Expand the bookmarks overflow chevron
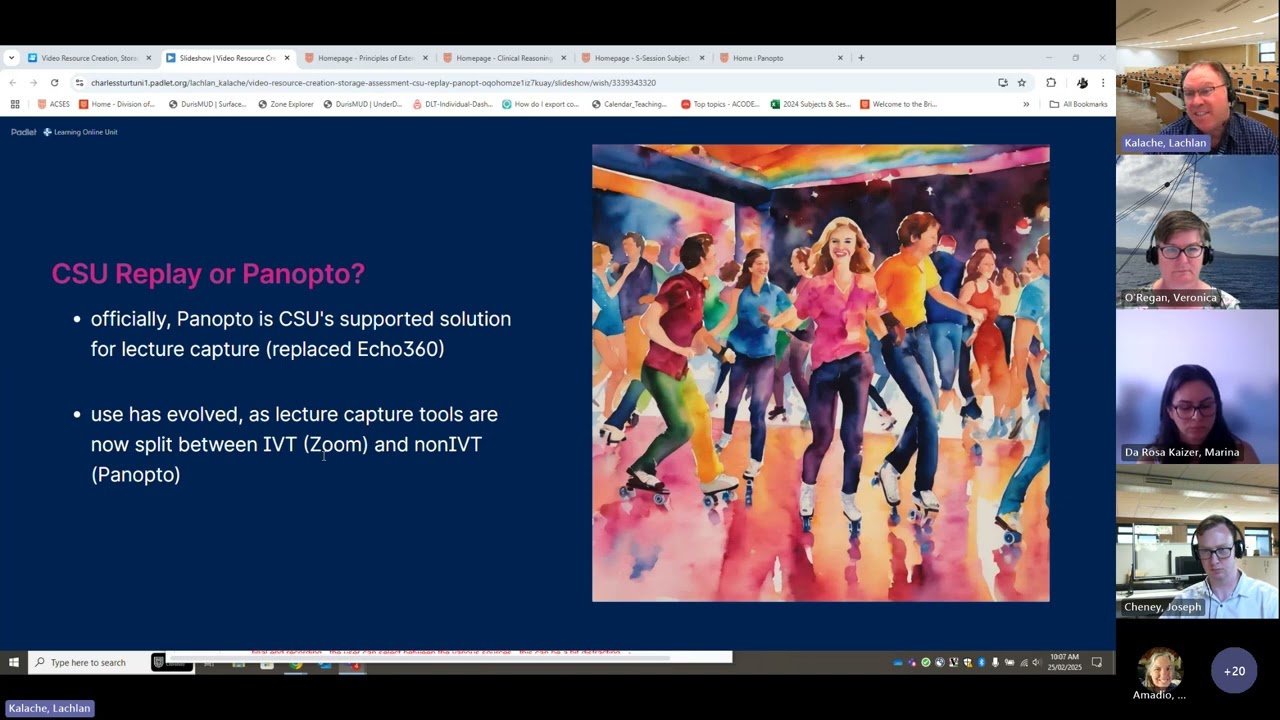The width and height of the screenshot is (1280, 720). pos(1026,104)
